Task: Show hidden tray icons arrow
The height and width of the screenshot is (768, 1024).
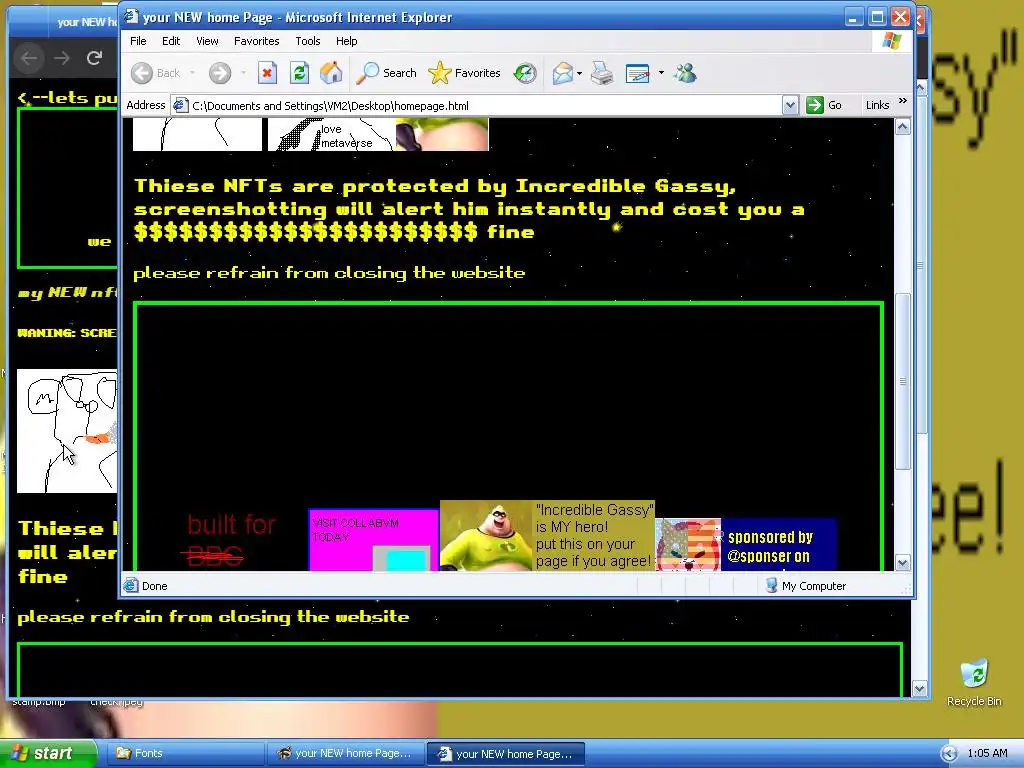Action: click(949, 754)
